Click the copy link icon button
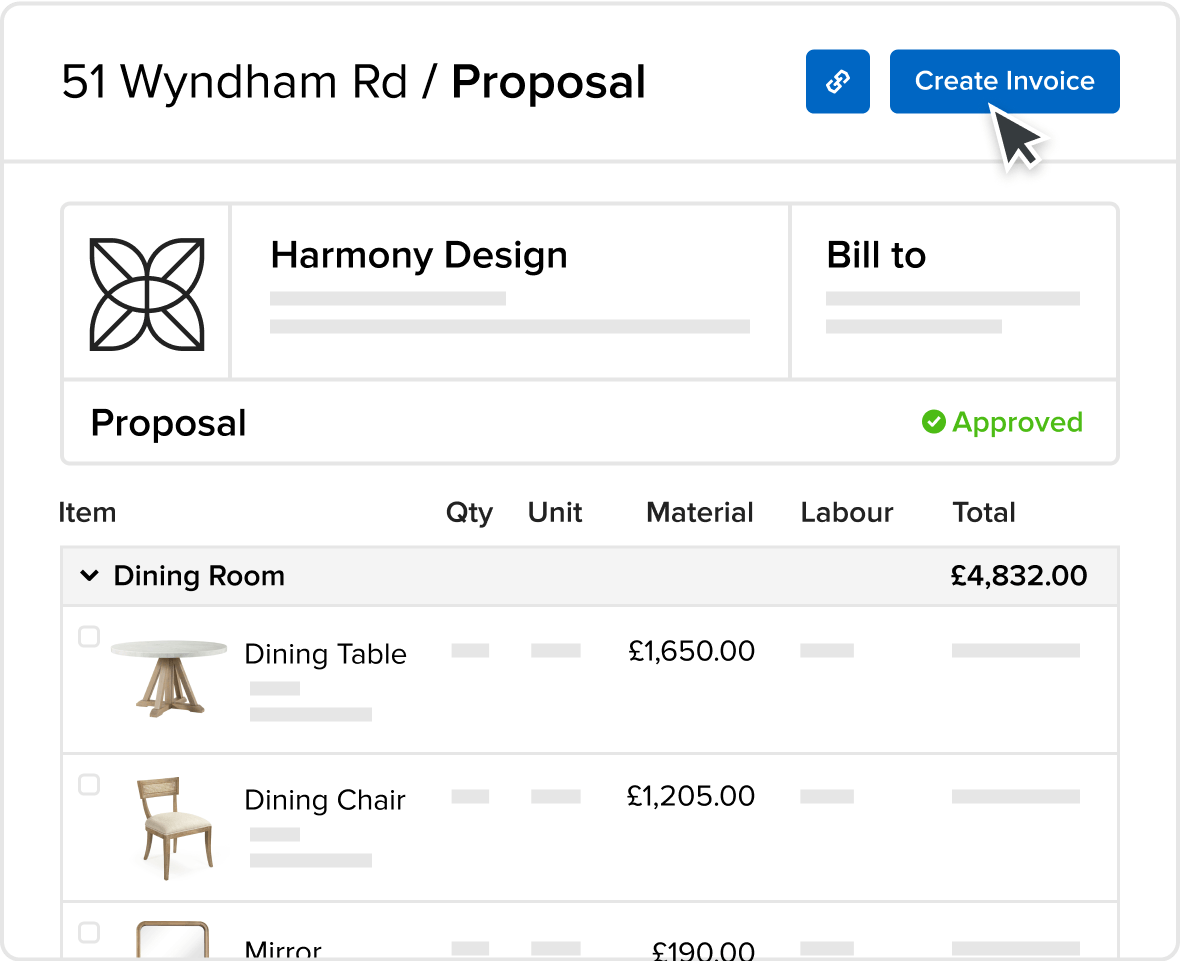Viewport: 1180px width, 961px height. 837,81
